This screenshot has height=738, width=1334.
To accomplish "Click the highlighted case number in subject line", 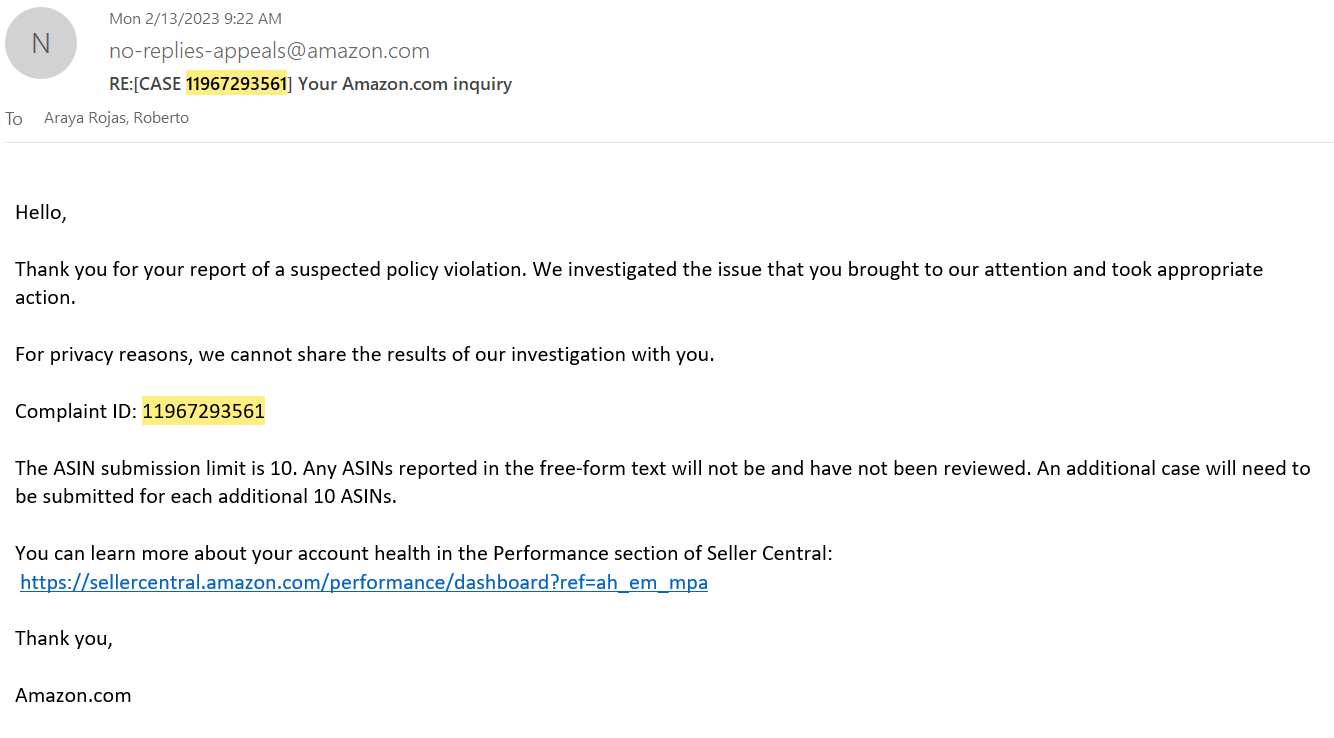I will (237, 84).
